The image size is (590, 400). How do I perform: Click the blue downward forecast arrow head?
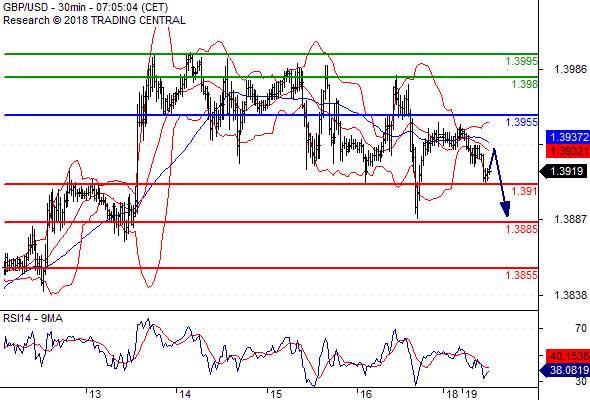click(x=506, y=209)
